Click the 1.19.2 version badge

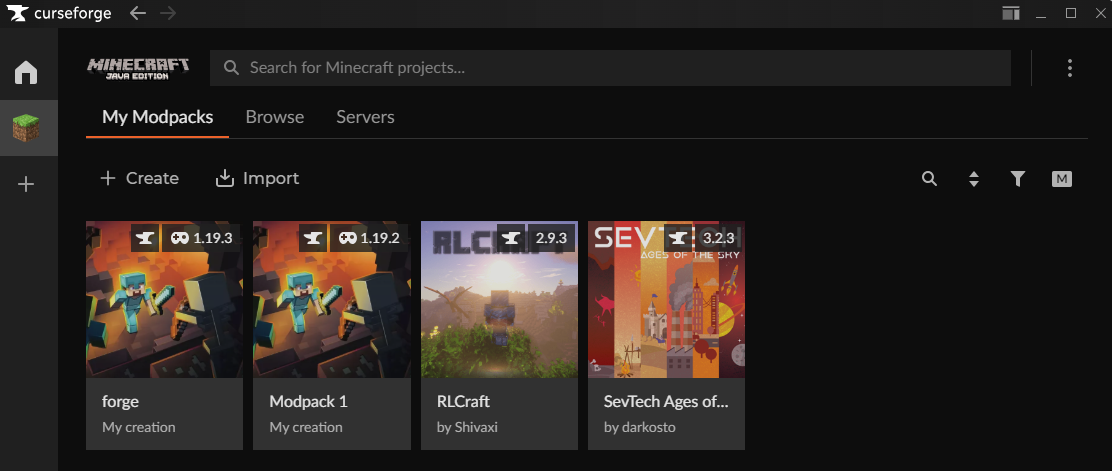tap(369, 238)
